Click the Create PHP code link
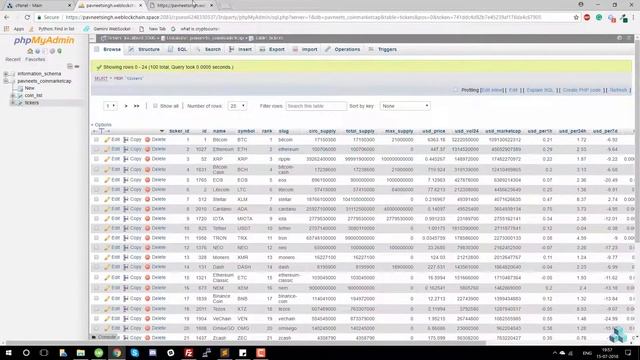 click(x=581, y=90)
